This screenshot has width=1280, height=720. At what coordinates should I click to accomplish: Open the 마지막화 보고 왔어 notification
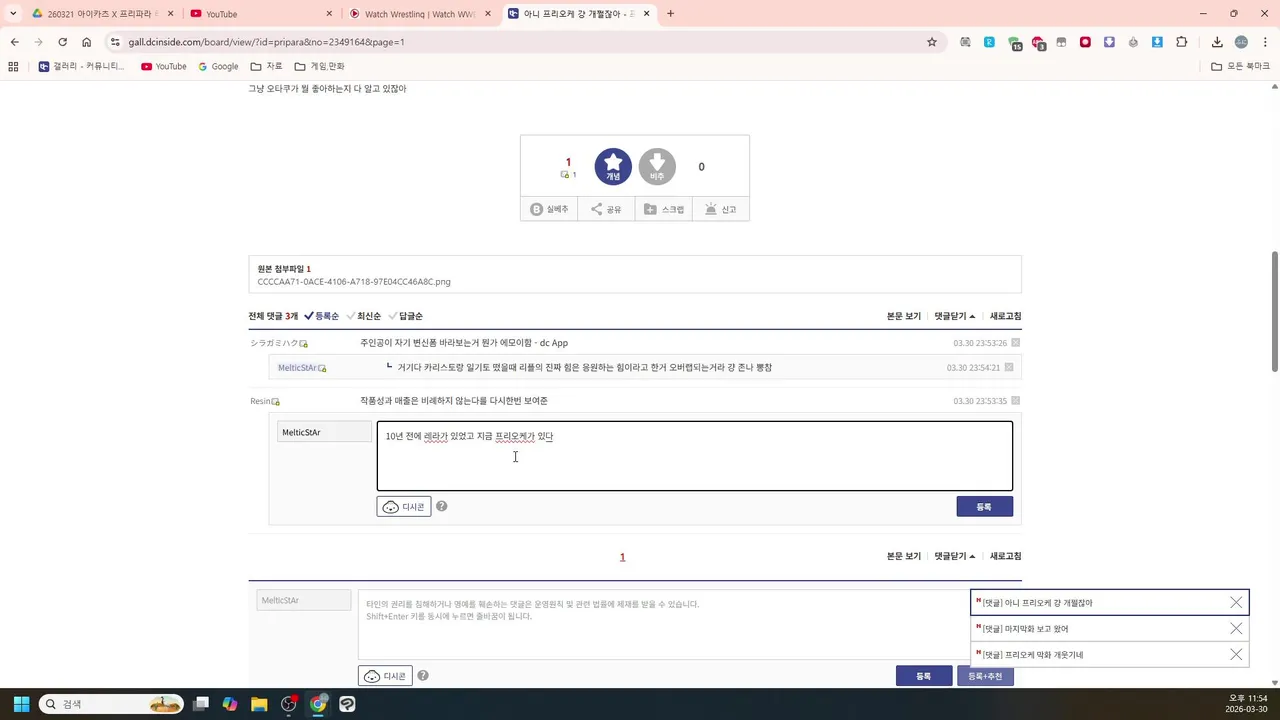click(1025, 629)
